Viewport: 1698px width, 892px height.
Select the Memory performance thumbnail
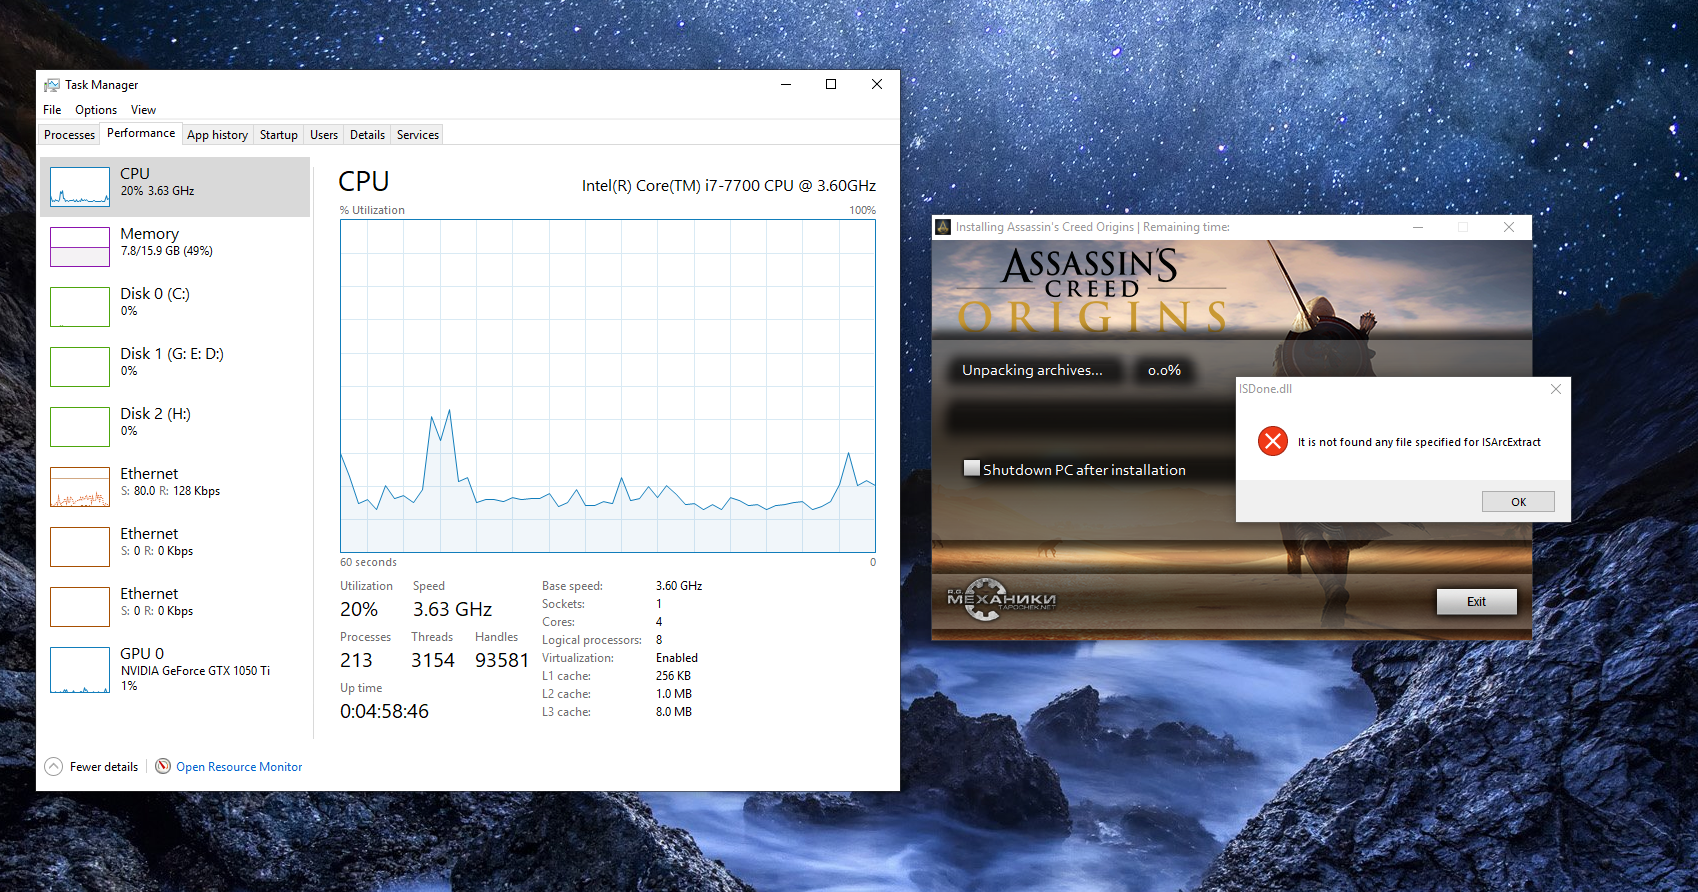point(80,247)
